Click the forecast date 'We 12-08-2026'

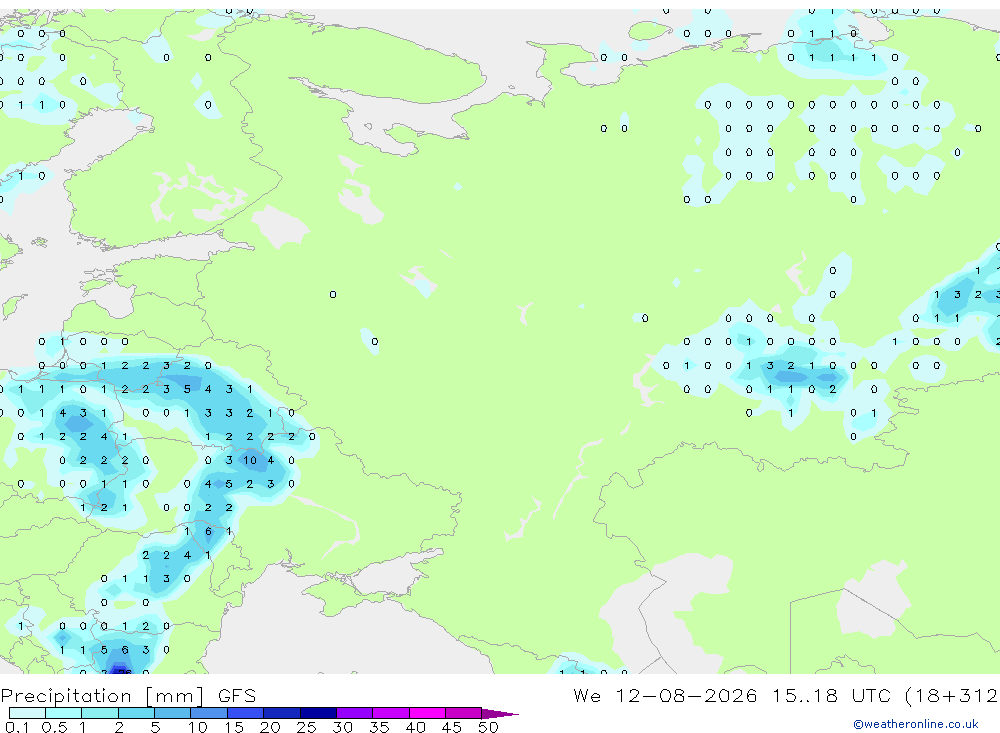tap(665, 695)
